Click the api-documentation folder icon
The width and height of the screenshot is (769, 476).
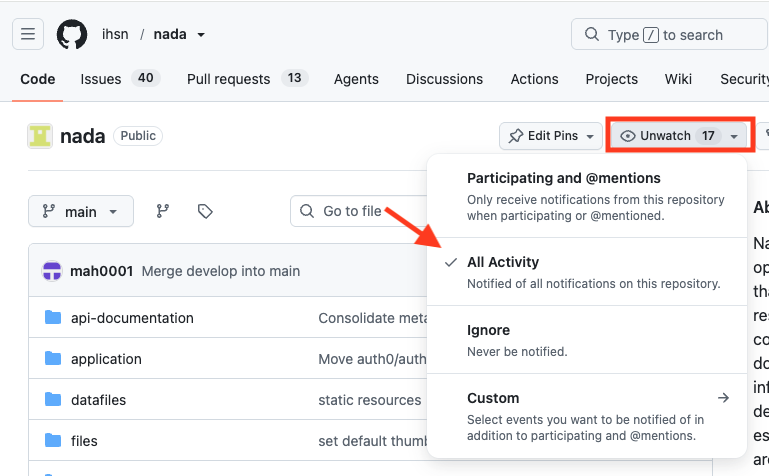click(x=53, y=318)
